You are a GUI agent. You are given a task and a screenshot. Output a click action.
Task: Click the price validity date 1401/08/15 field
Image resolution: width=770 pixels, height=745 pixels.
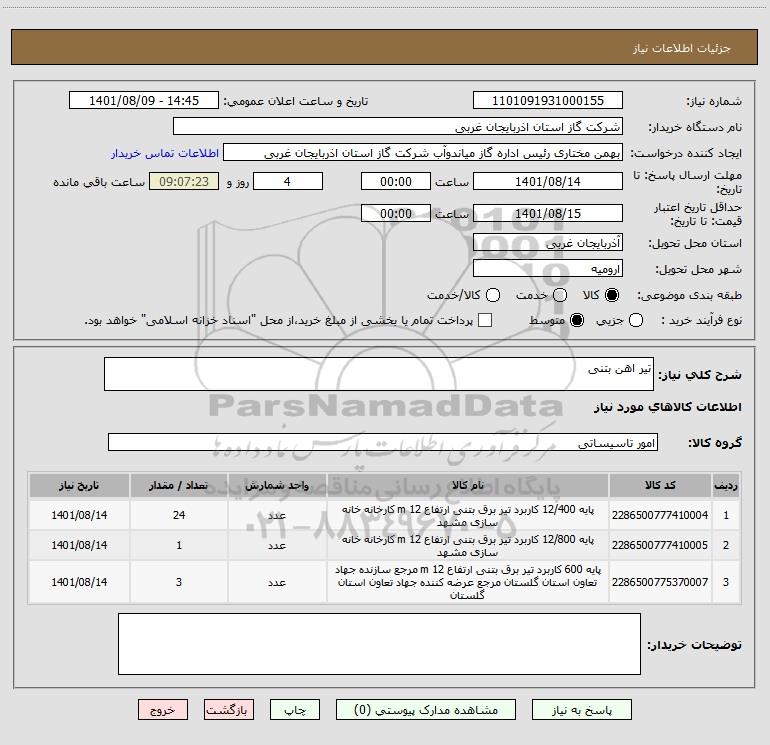(x=548, y=213)
